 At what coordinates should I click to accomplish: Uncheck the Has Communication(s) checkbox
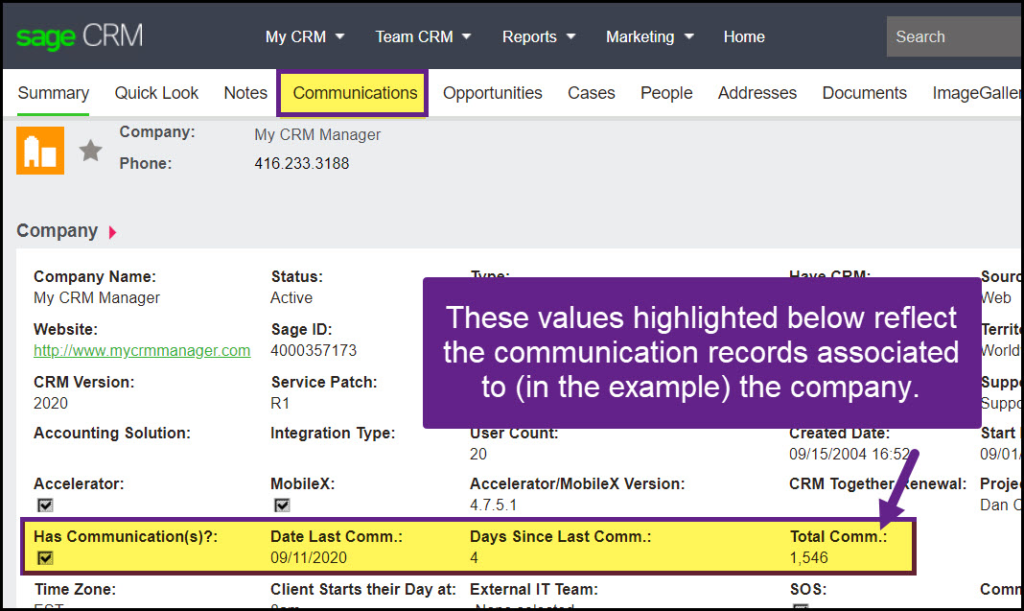pyautogui.click(x=45, y=558)
